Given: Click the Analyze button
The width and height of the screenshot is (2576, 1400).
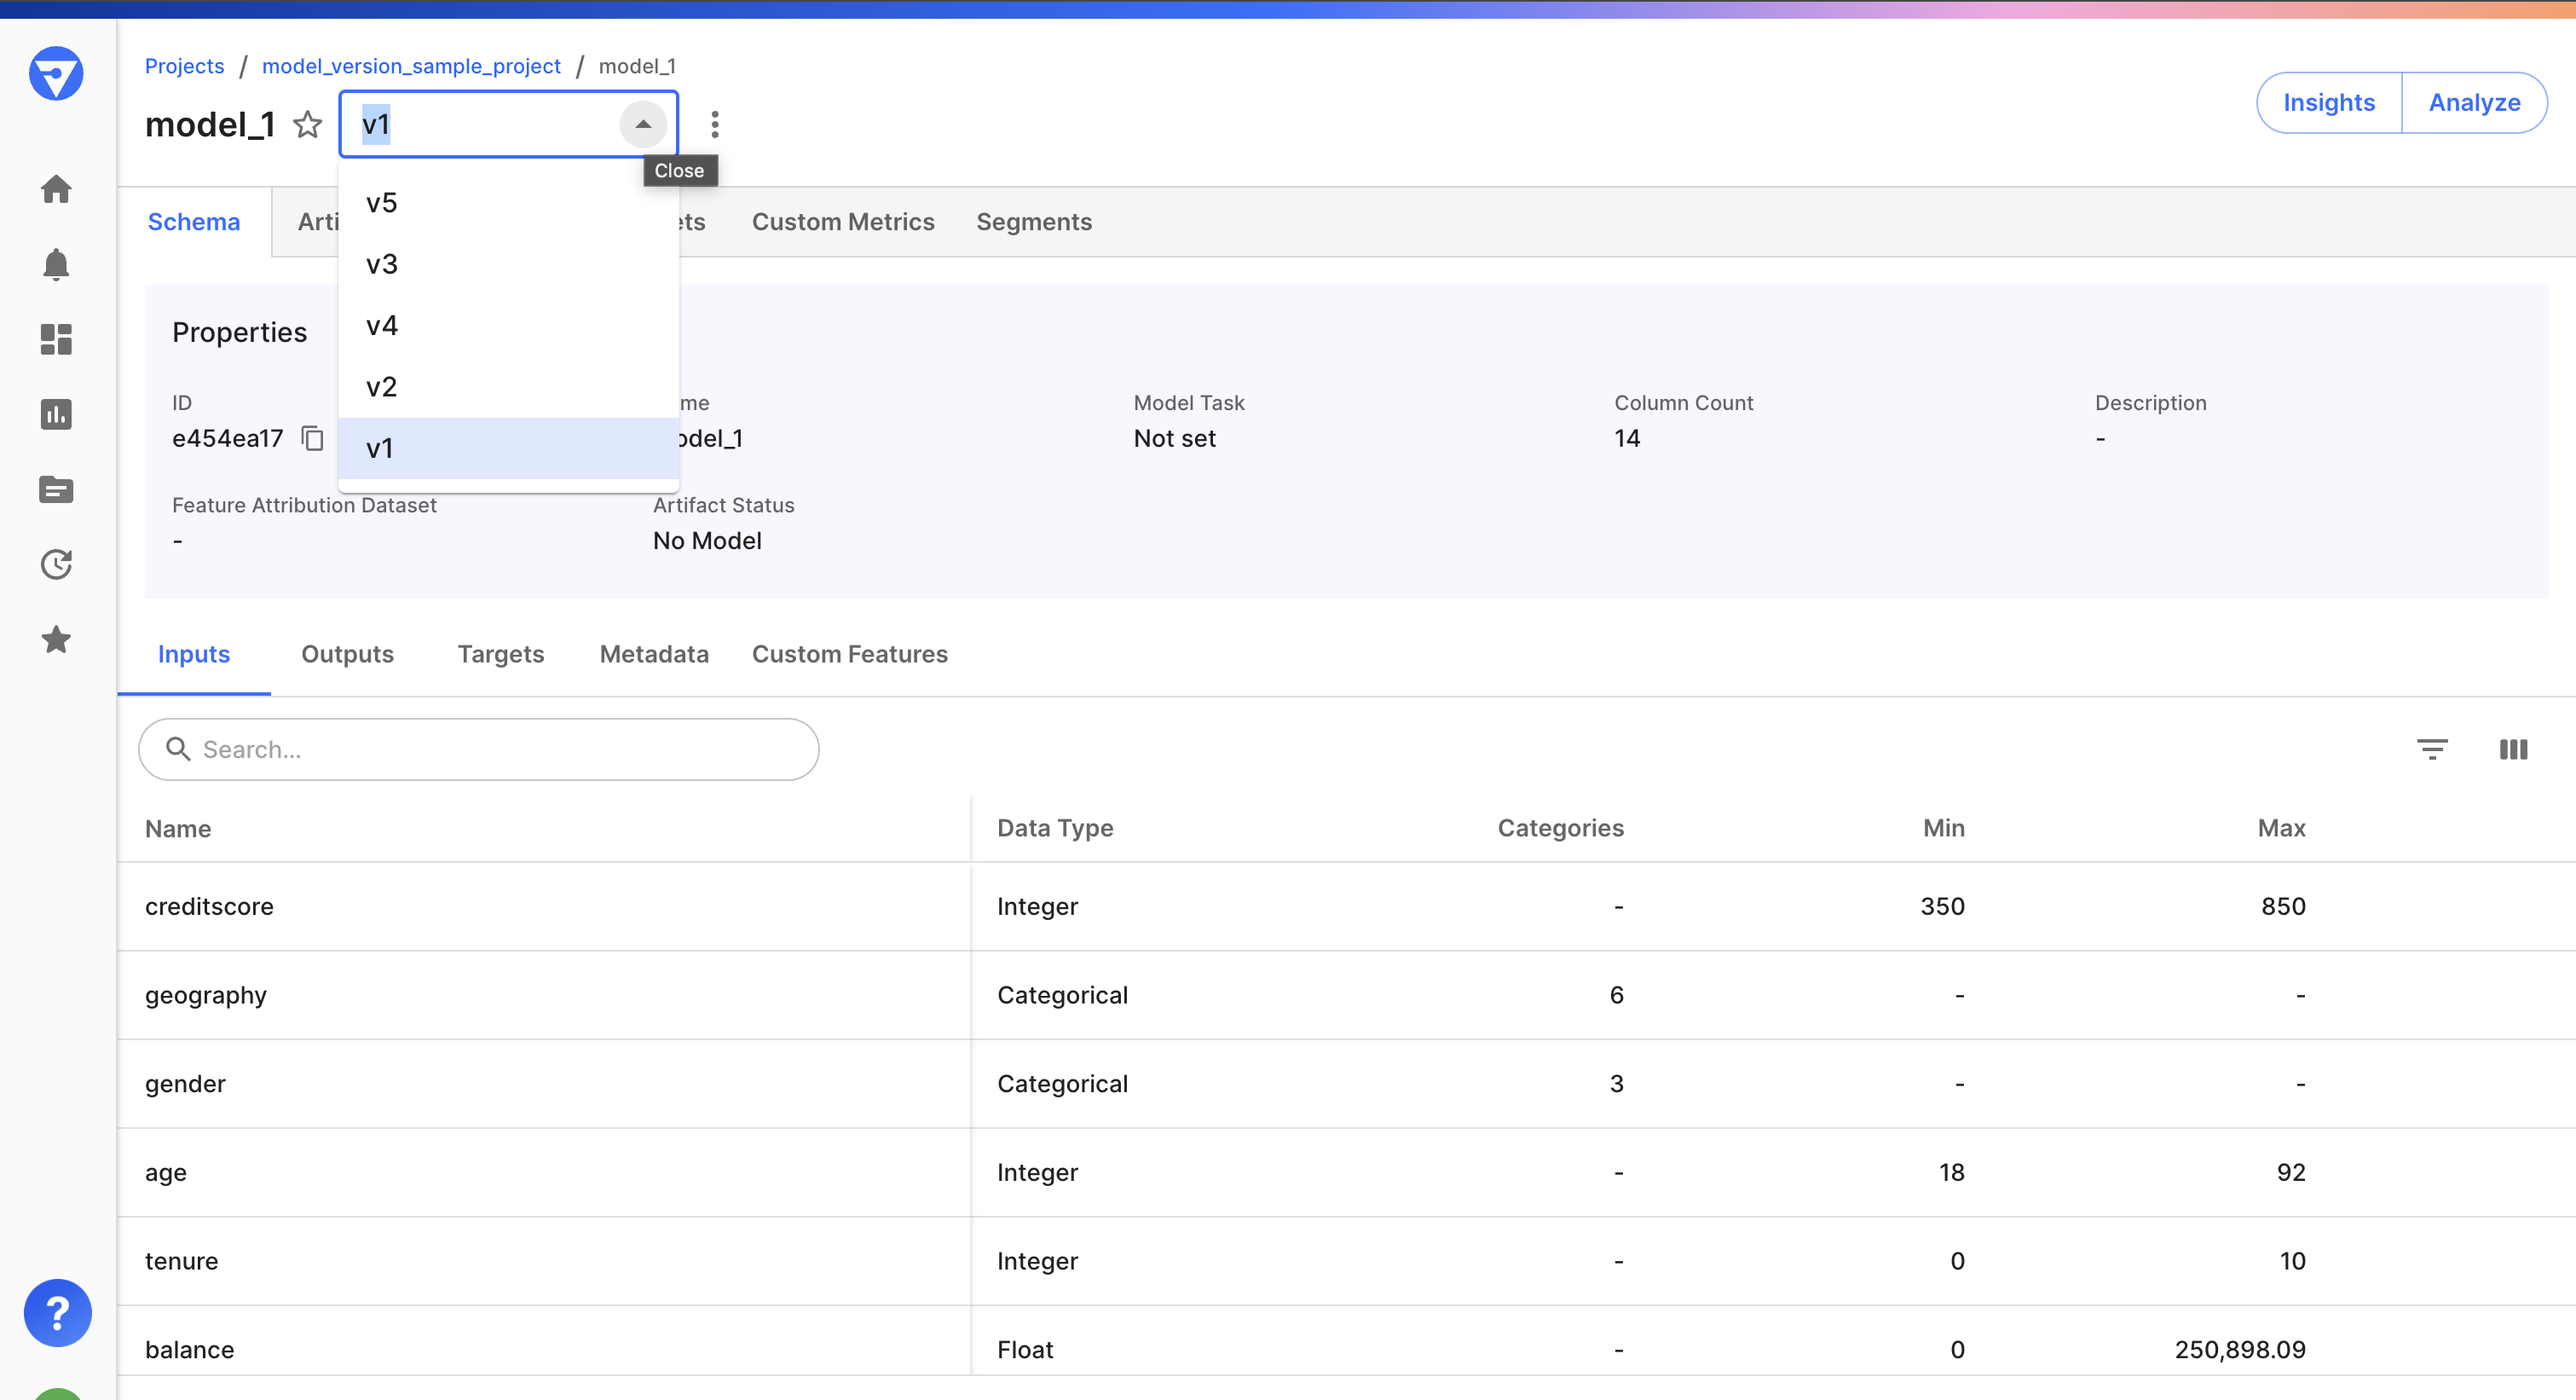Looking at the screenshot, I should pos(2474,102).
